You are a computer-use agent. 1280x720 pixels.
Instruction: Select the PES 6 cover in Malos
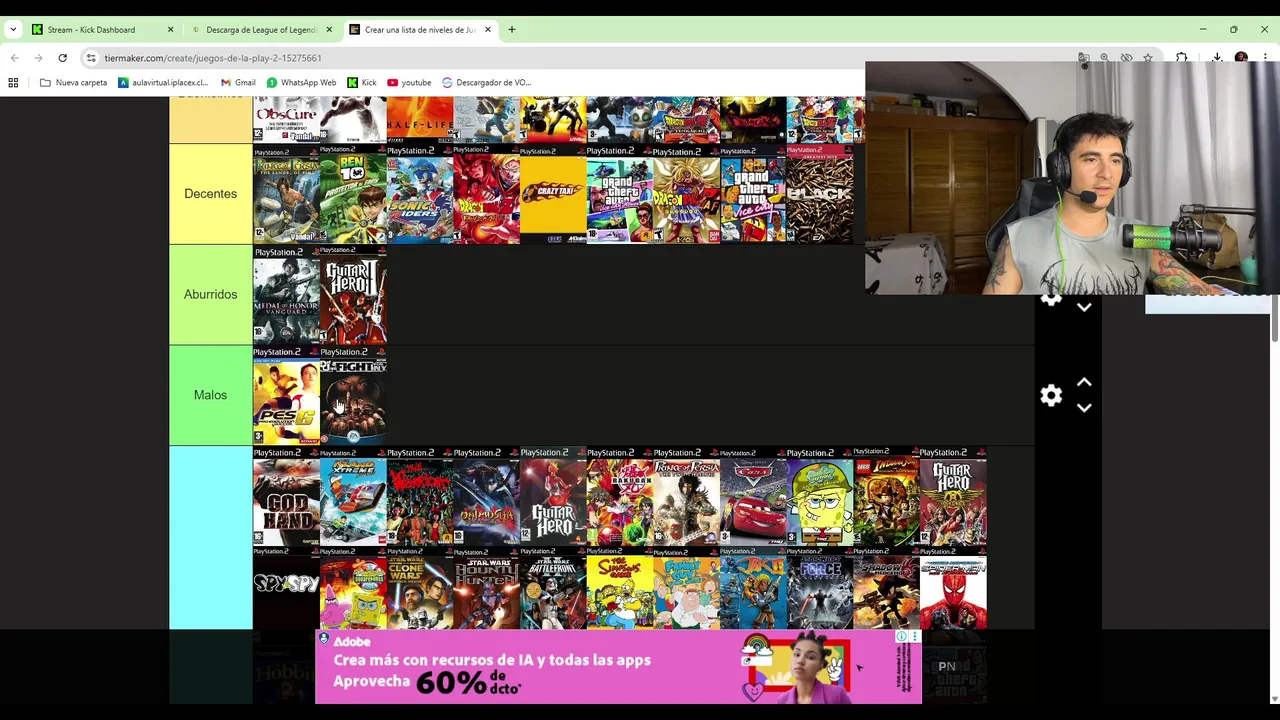tap(286, 395)
